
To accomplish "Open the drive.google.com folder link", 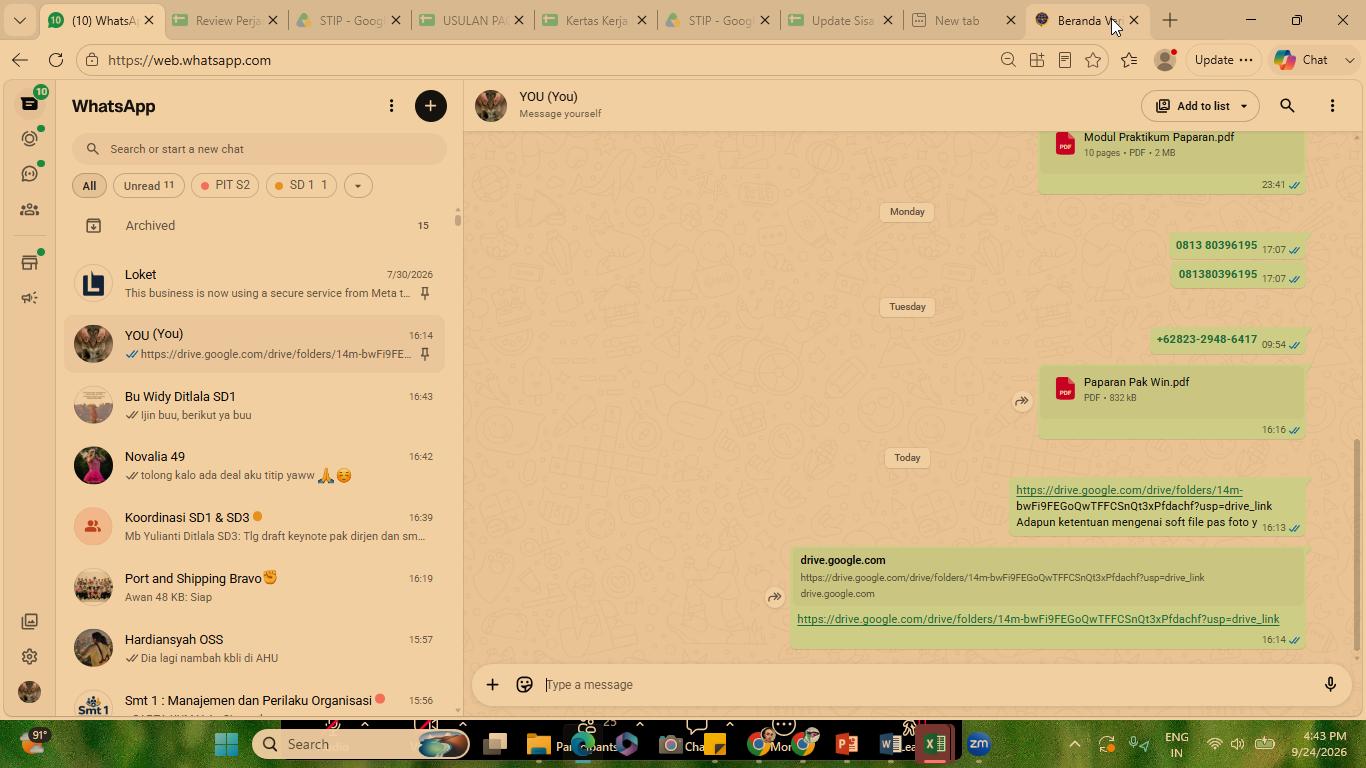I will coord(1038,619).
